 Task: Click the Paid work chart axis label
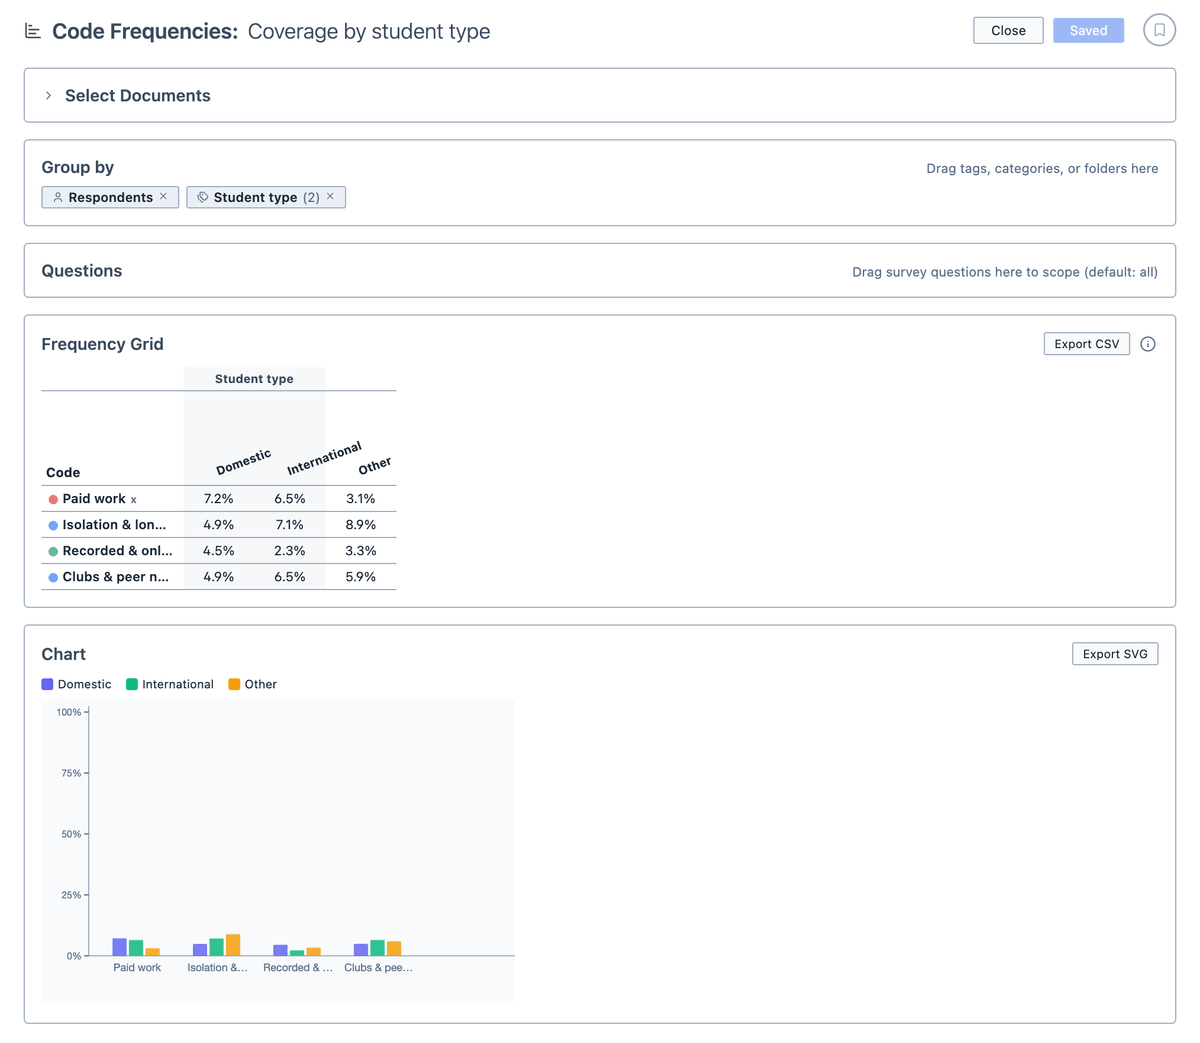point(137,968)
